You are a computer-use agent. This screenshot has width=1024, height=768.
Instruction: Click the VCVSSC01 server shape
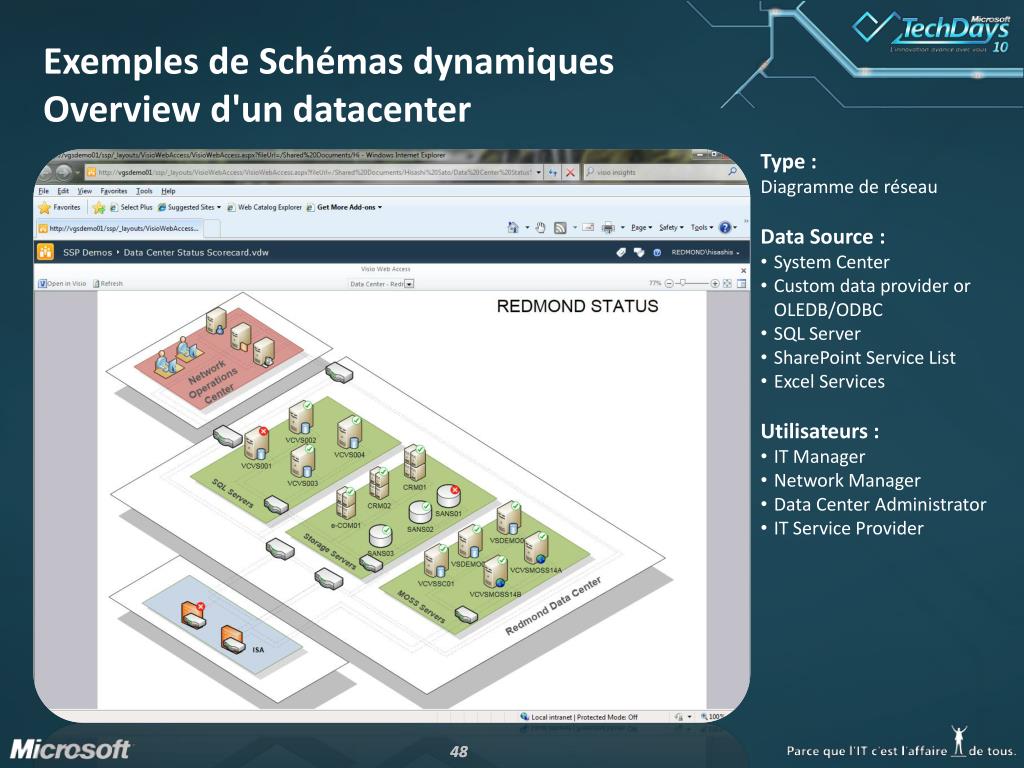click(436, 562)
